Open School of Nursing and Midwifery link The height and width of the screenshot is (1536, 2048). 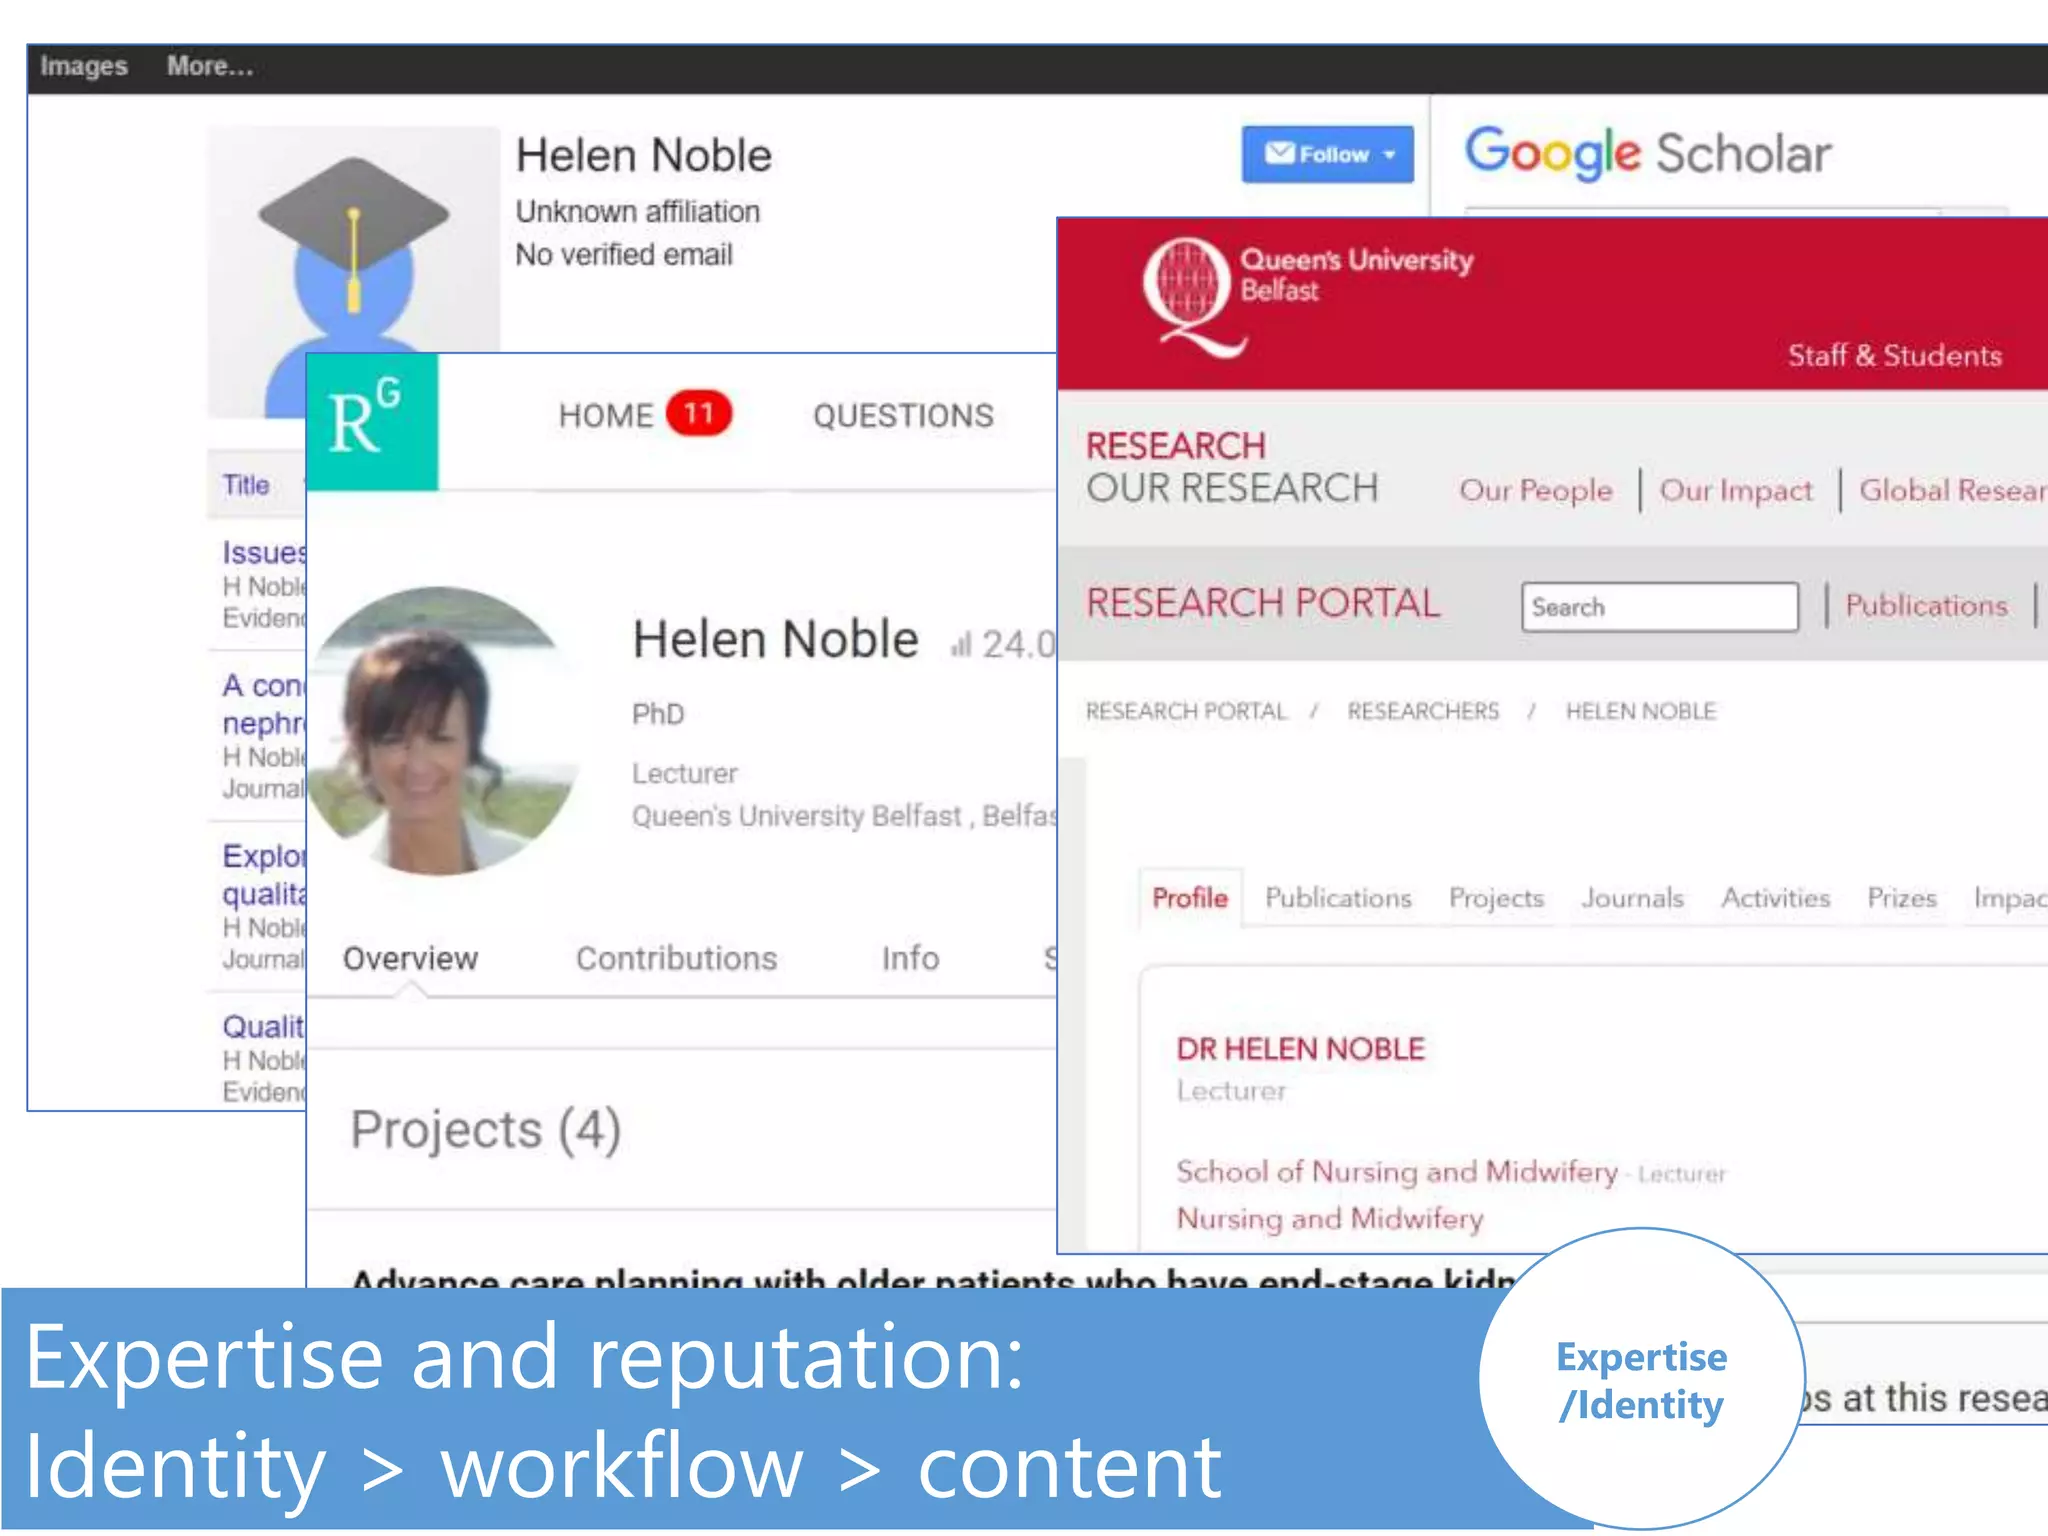pyautogui.click(x=1396, y=1171)
